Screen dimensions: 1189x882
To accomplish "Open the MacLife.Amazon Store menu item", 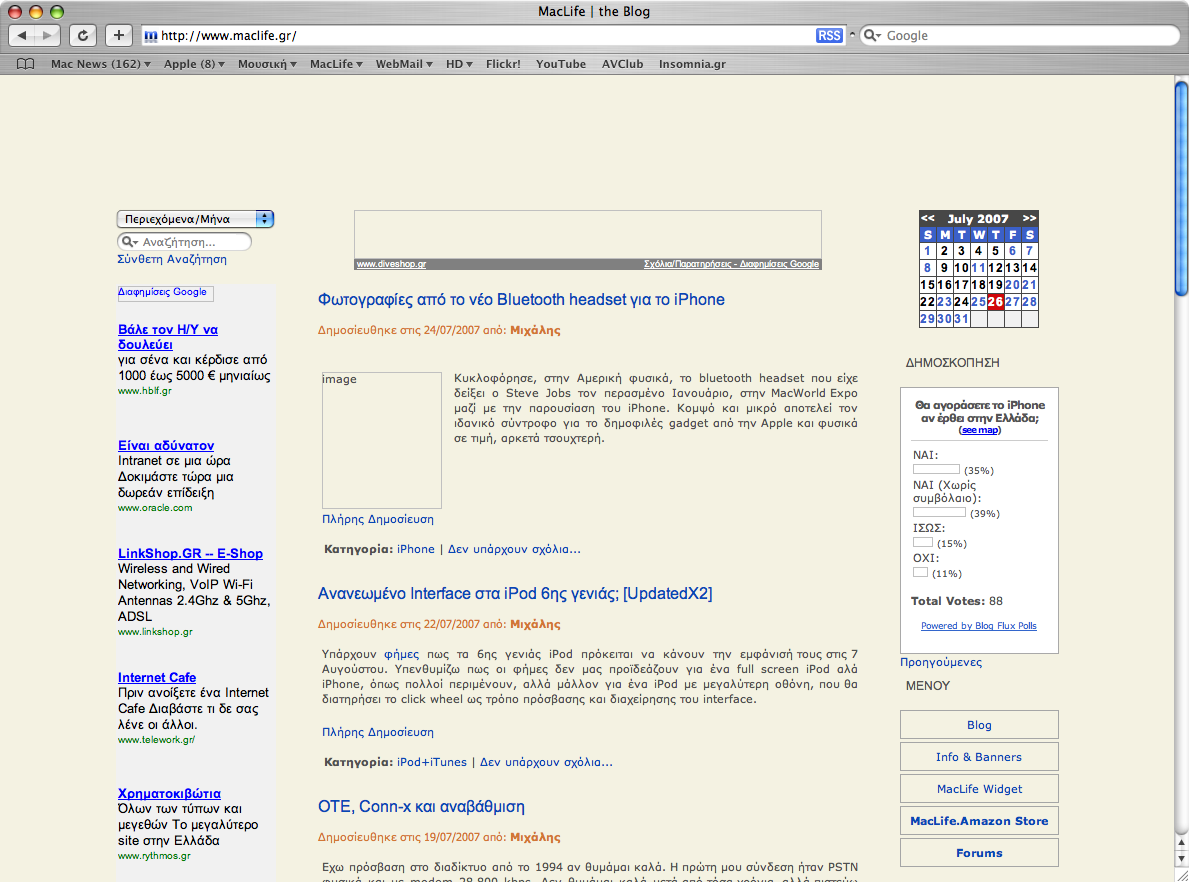I will click(979, 821).
